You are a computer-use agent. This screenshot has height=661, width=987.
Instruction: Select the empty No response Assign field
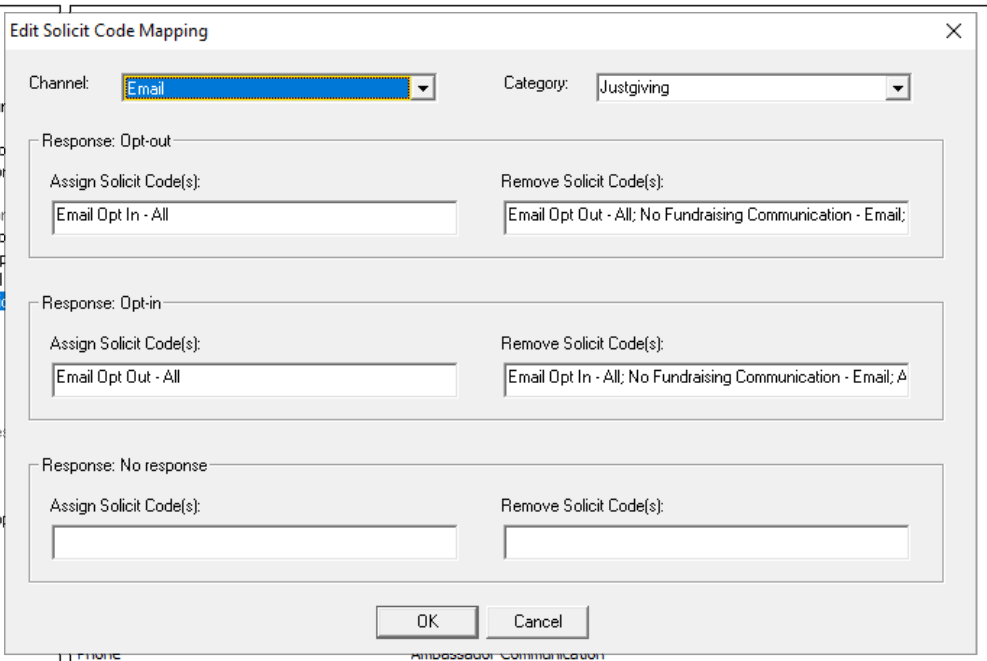click(x=253, y=541)
